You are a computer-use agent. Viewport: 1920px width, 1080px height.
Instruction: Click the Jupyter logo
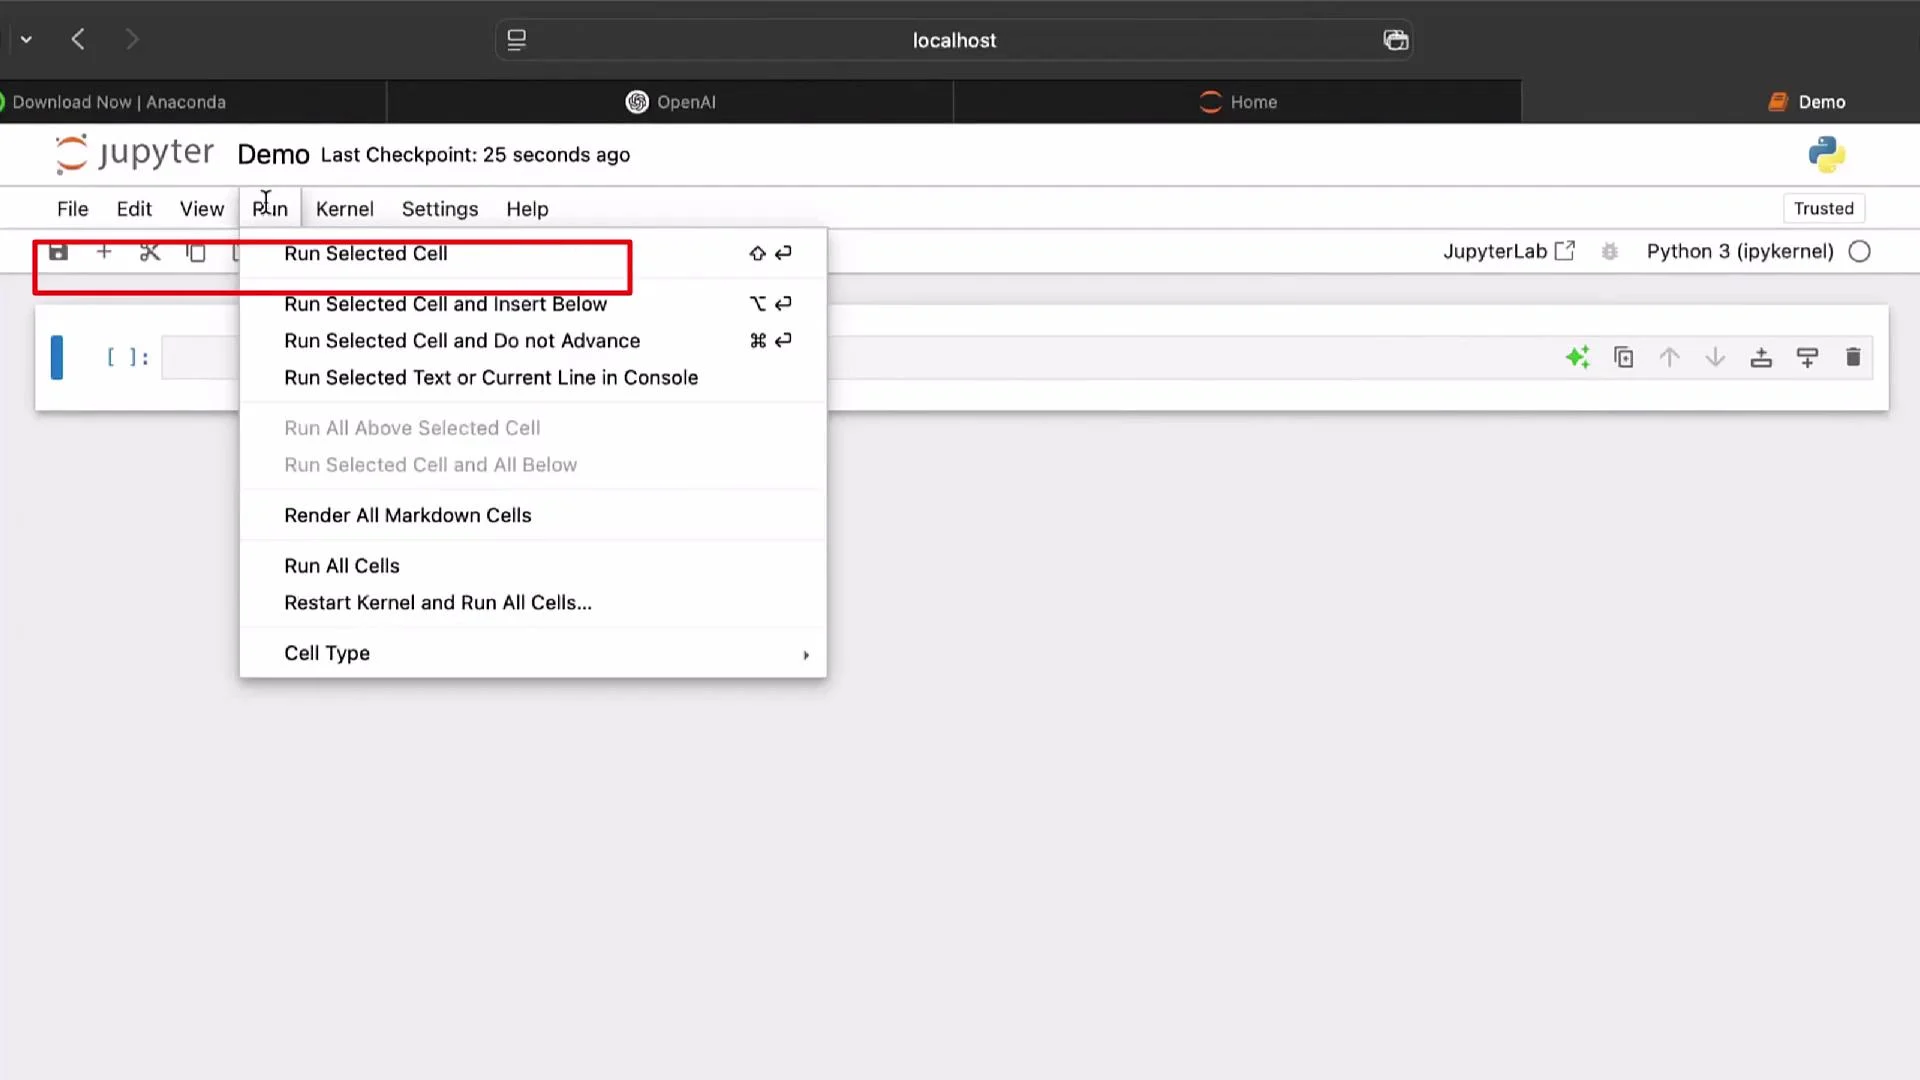(135, 154)
